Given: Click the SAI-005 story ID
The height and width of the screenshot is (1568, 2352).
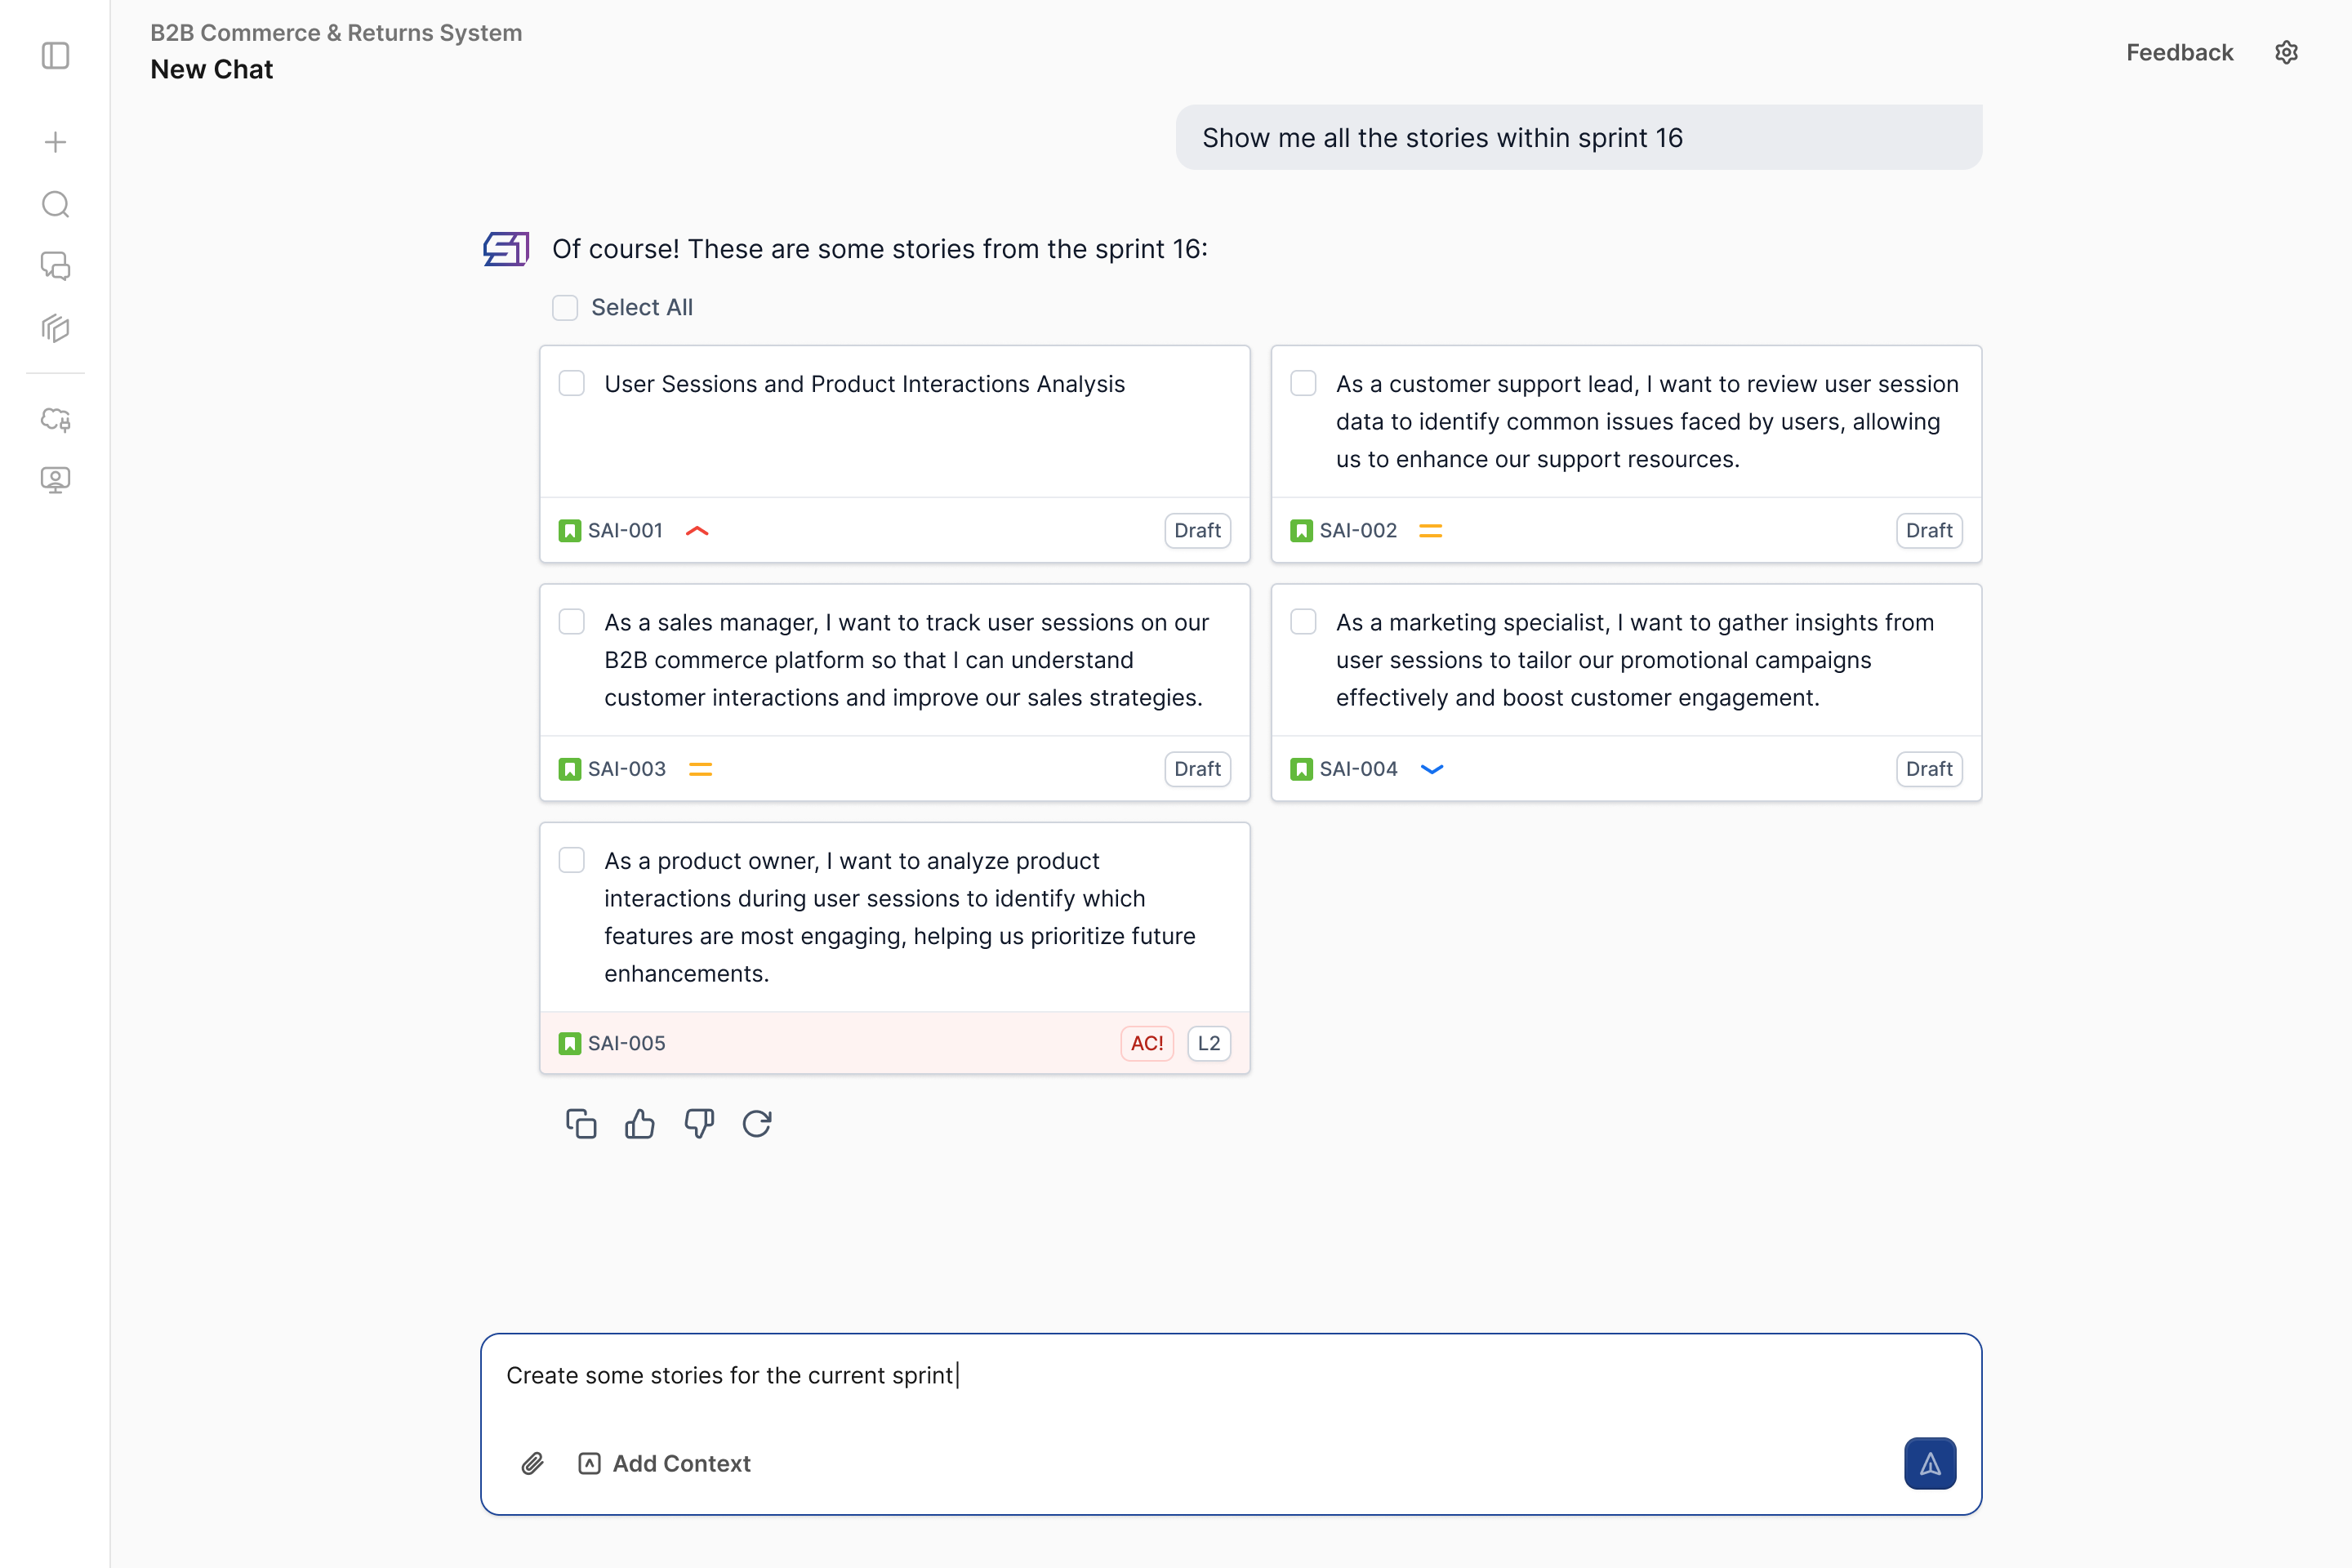Looking at the screenshot, I should (x=627, y=1043).
